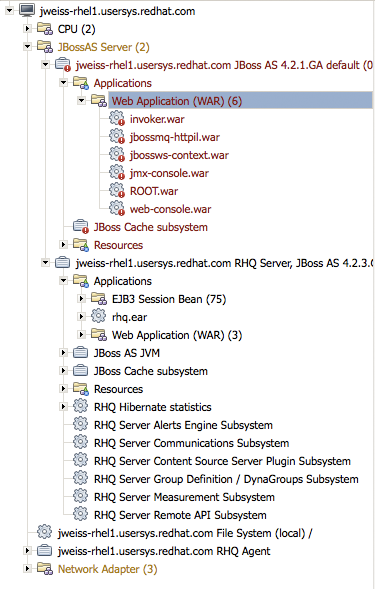Click the RHQ Agent server icon
The image size is (375, 589).
click(44, 551)
